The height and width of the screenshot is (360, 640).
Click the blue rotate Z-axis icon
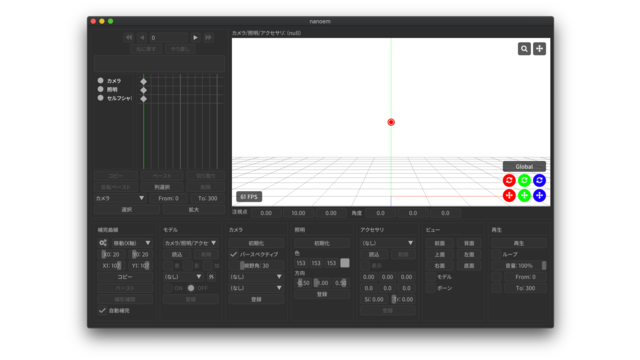pyautogui.click(x=539, y=180)
